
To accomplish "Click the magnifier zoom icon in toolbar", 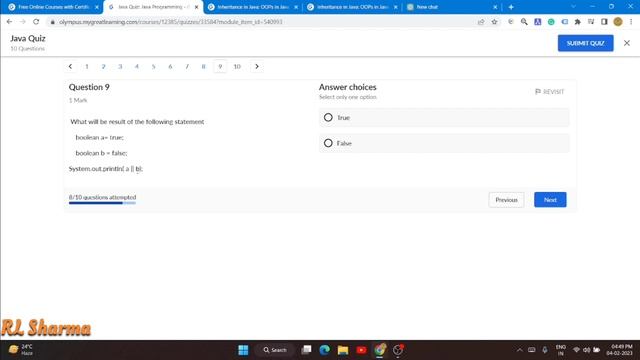I will pyautogui.click(x=524, y=22).
